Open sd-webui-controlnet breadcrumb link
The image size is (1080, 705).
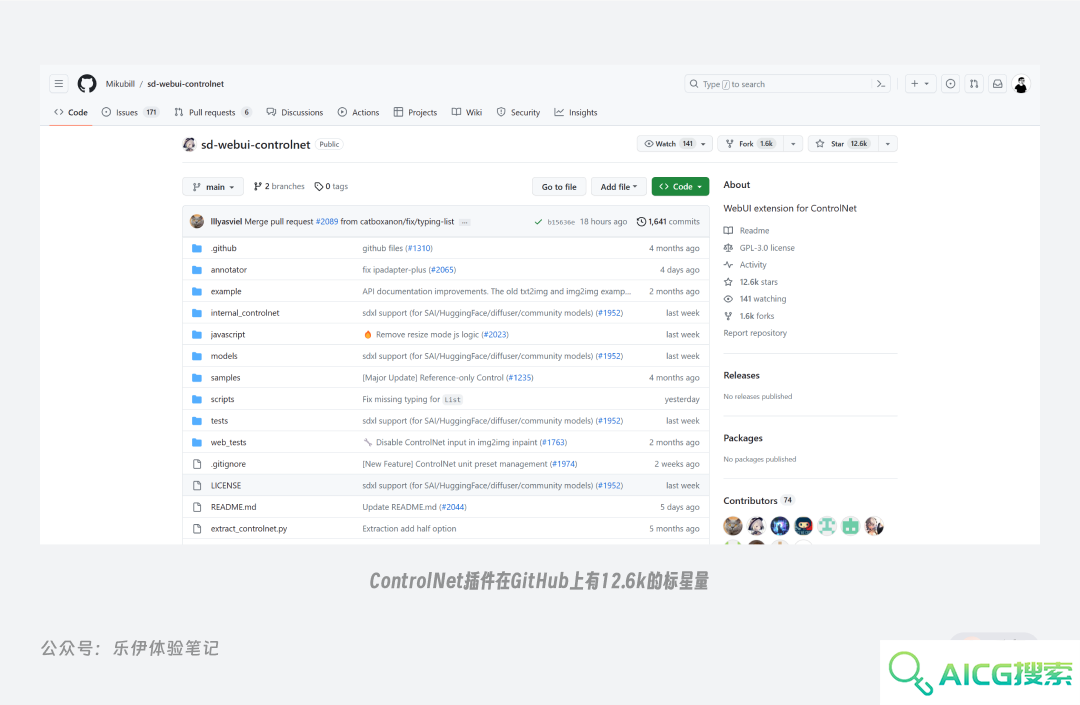pos(185,84)
